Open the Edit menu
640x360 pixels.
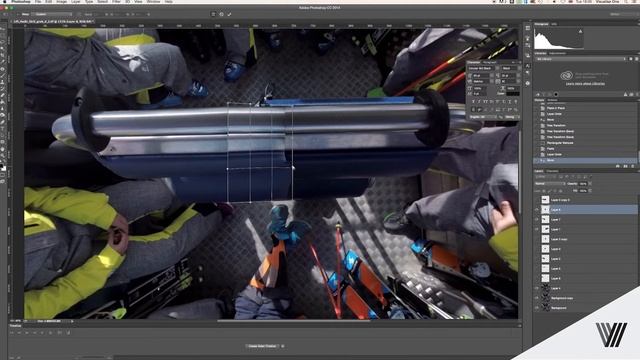(x=49, y=2)
